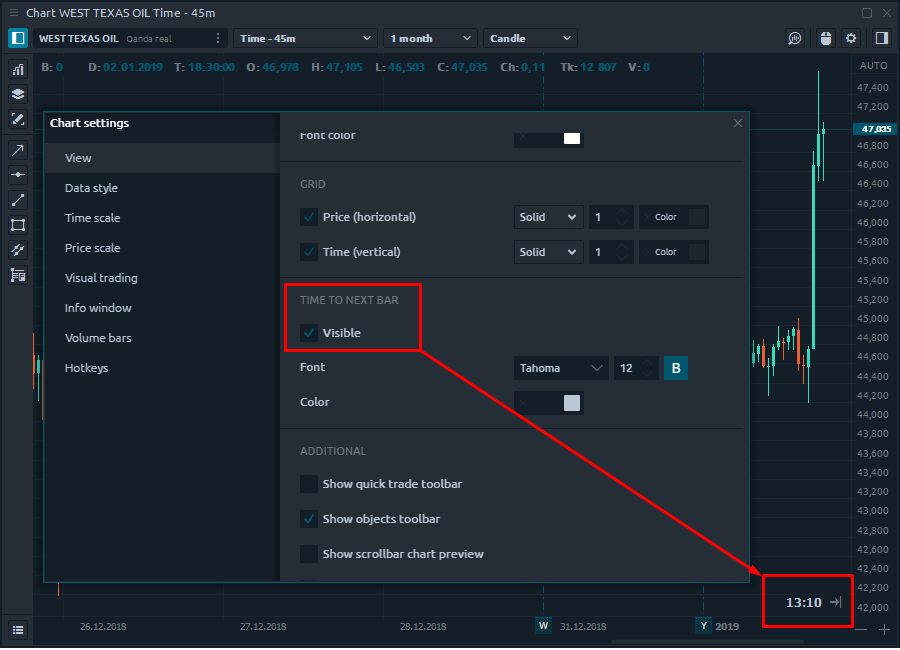
Task: Select the rectangle drawing tool
Action: 18,225
